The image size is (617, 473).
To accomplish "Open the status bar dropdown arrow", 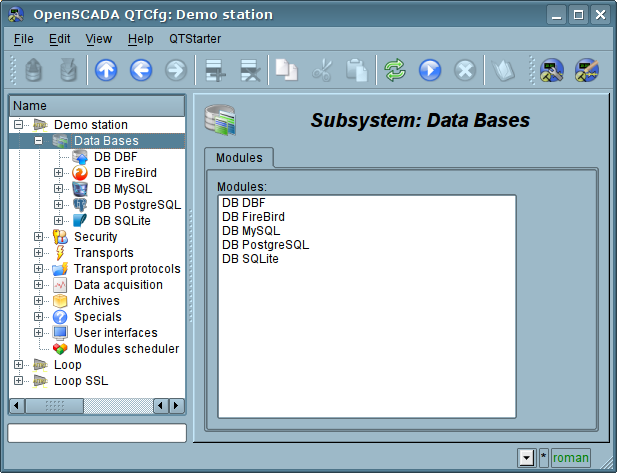I will (x=526, y=458).
